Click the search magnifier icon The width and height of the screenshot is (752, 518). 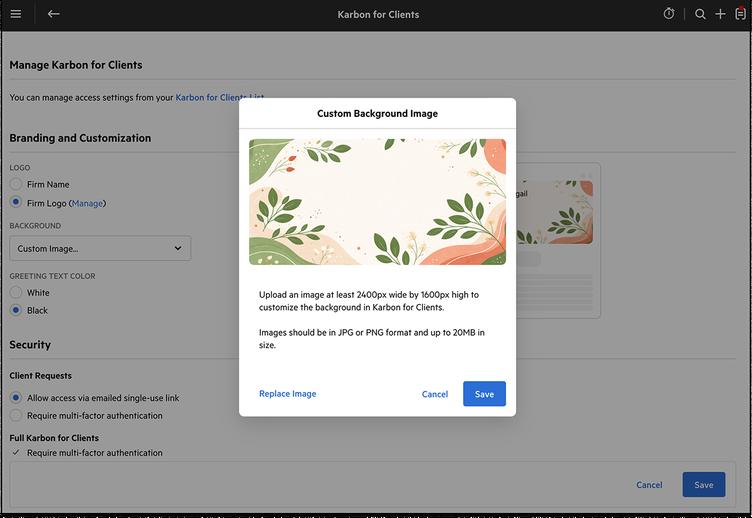pos(700,14)
